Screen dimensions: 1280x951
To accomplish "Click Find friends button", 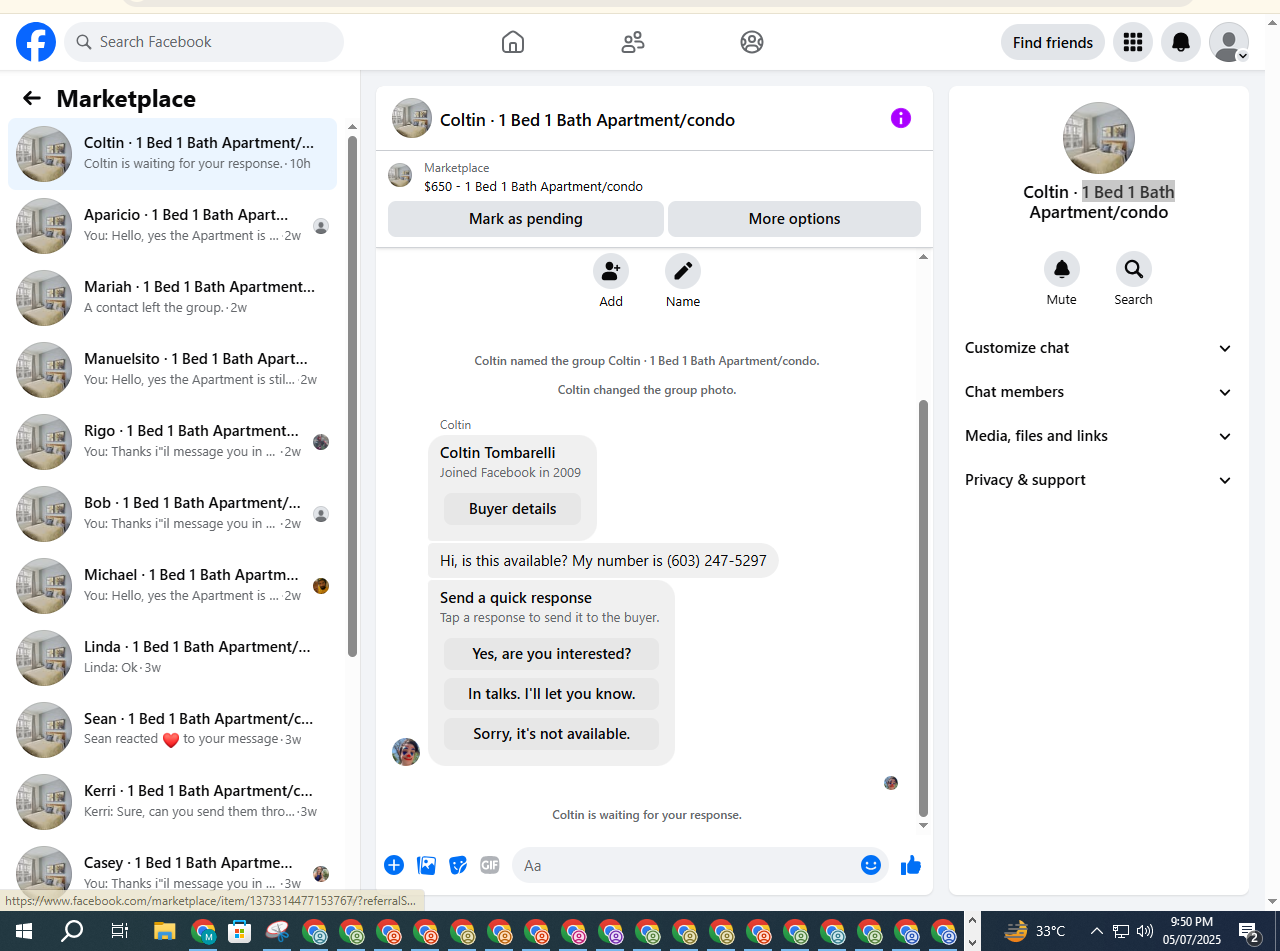I will pos(1053,42).
